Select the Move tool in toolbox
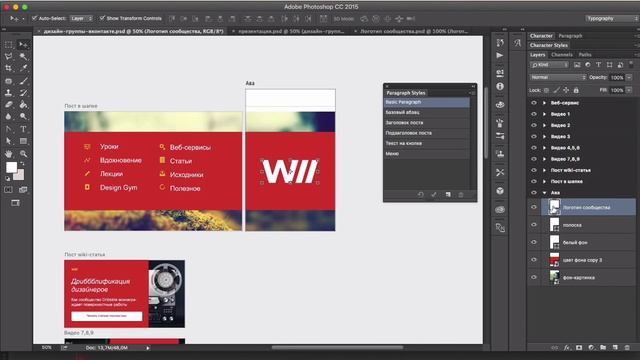The height and width of the screenshot is (360, 640). pyautogui.click(x=23, y=44)
